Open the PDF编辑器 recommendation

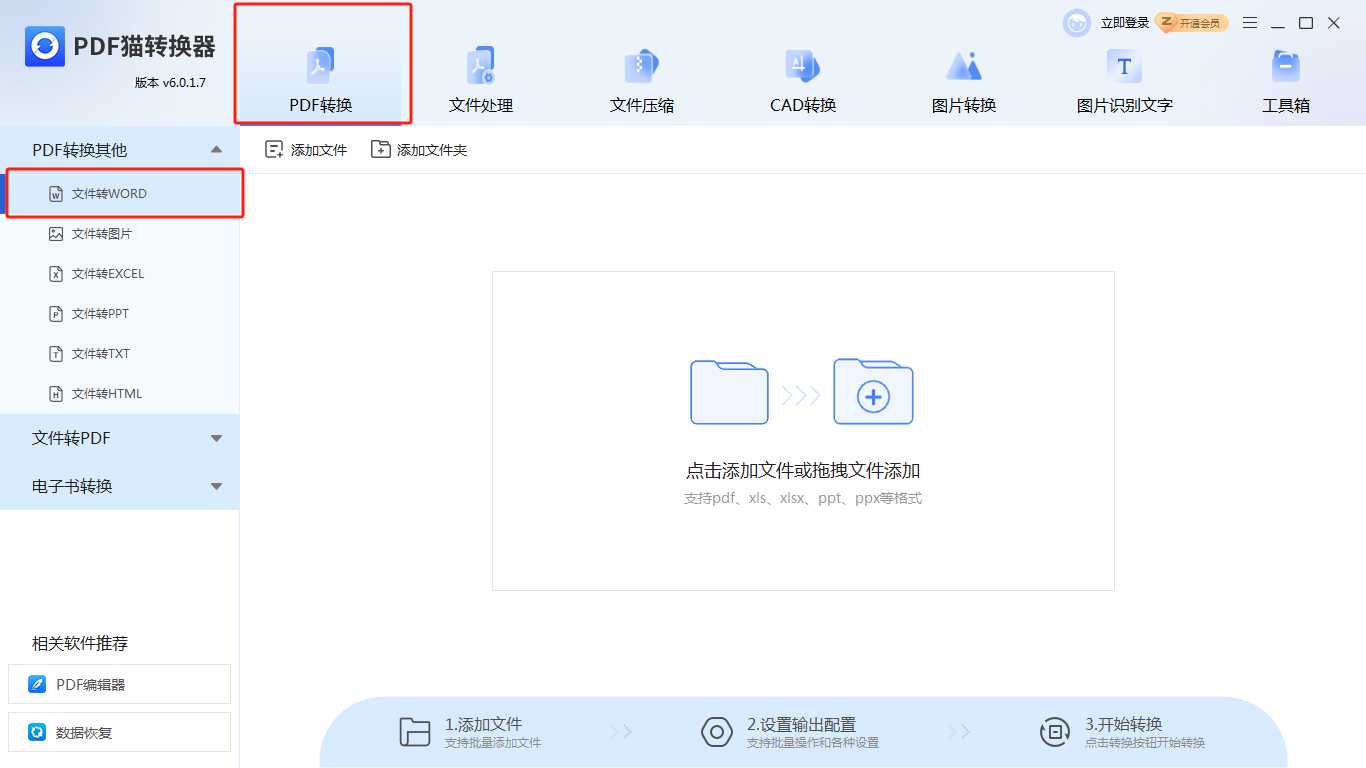pos(119,684)
